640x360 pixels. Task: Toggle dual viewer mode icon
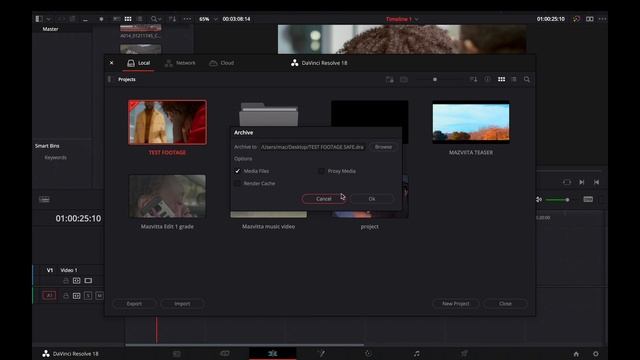click(x=590, y=19)
